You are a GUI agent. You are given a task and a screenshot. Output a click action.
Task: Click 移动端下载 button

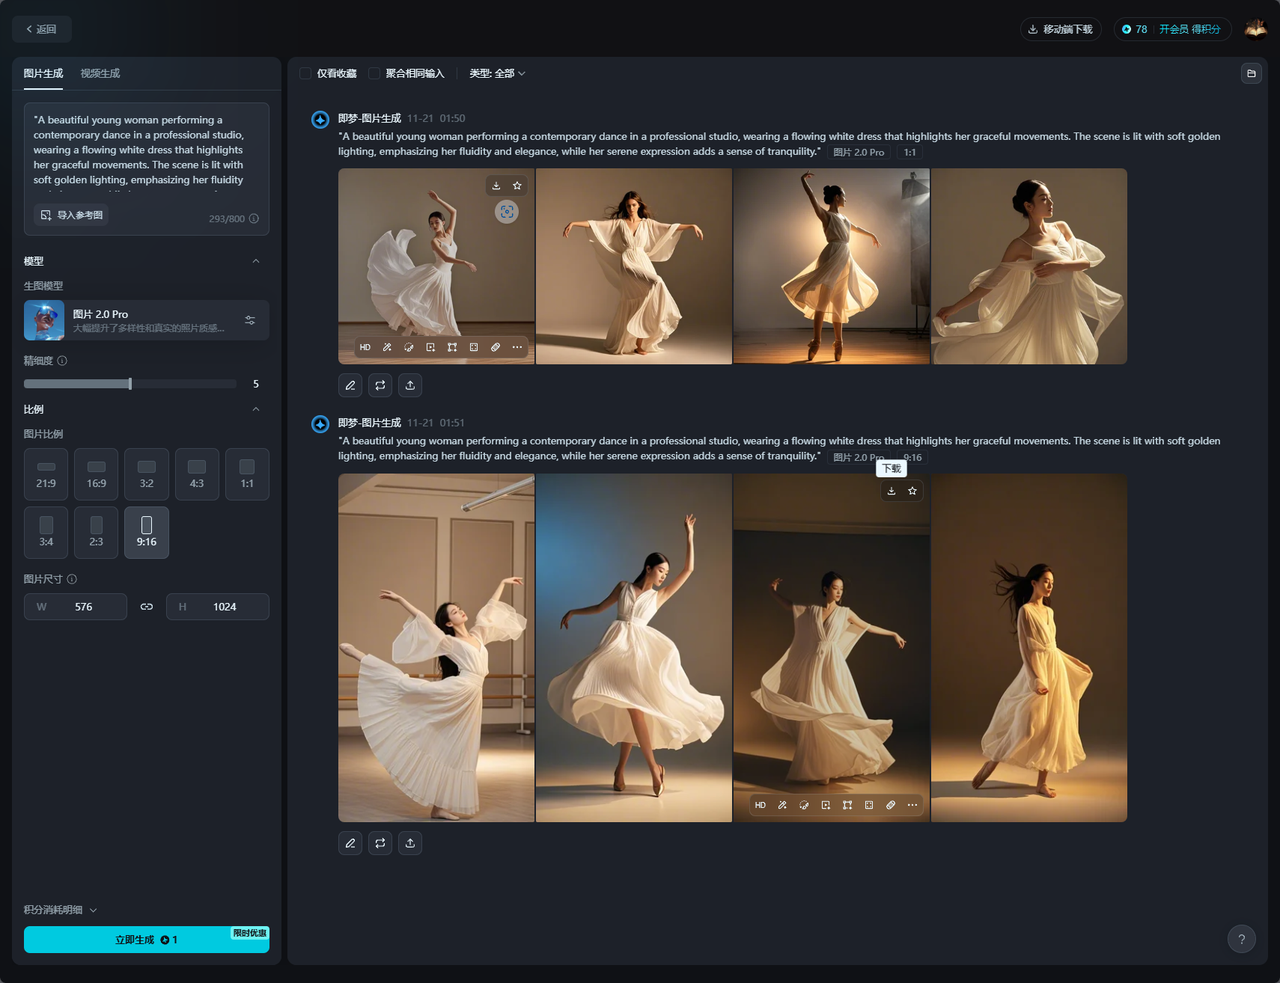pos(1060,29)
